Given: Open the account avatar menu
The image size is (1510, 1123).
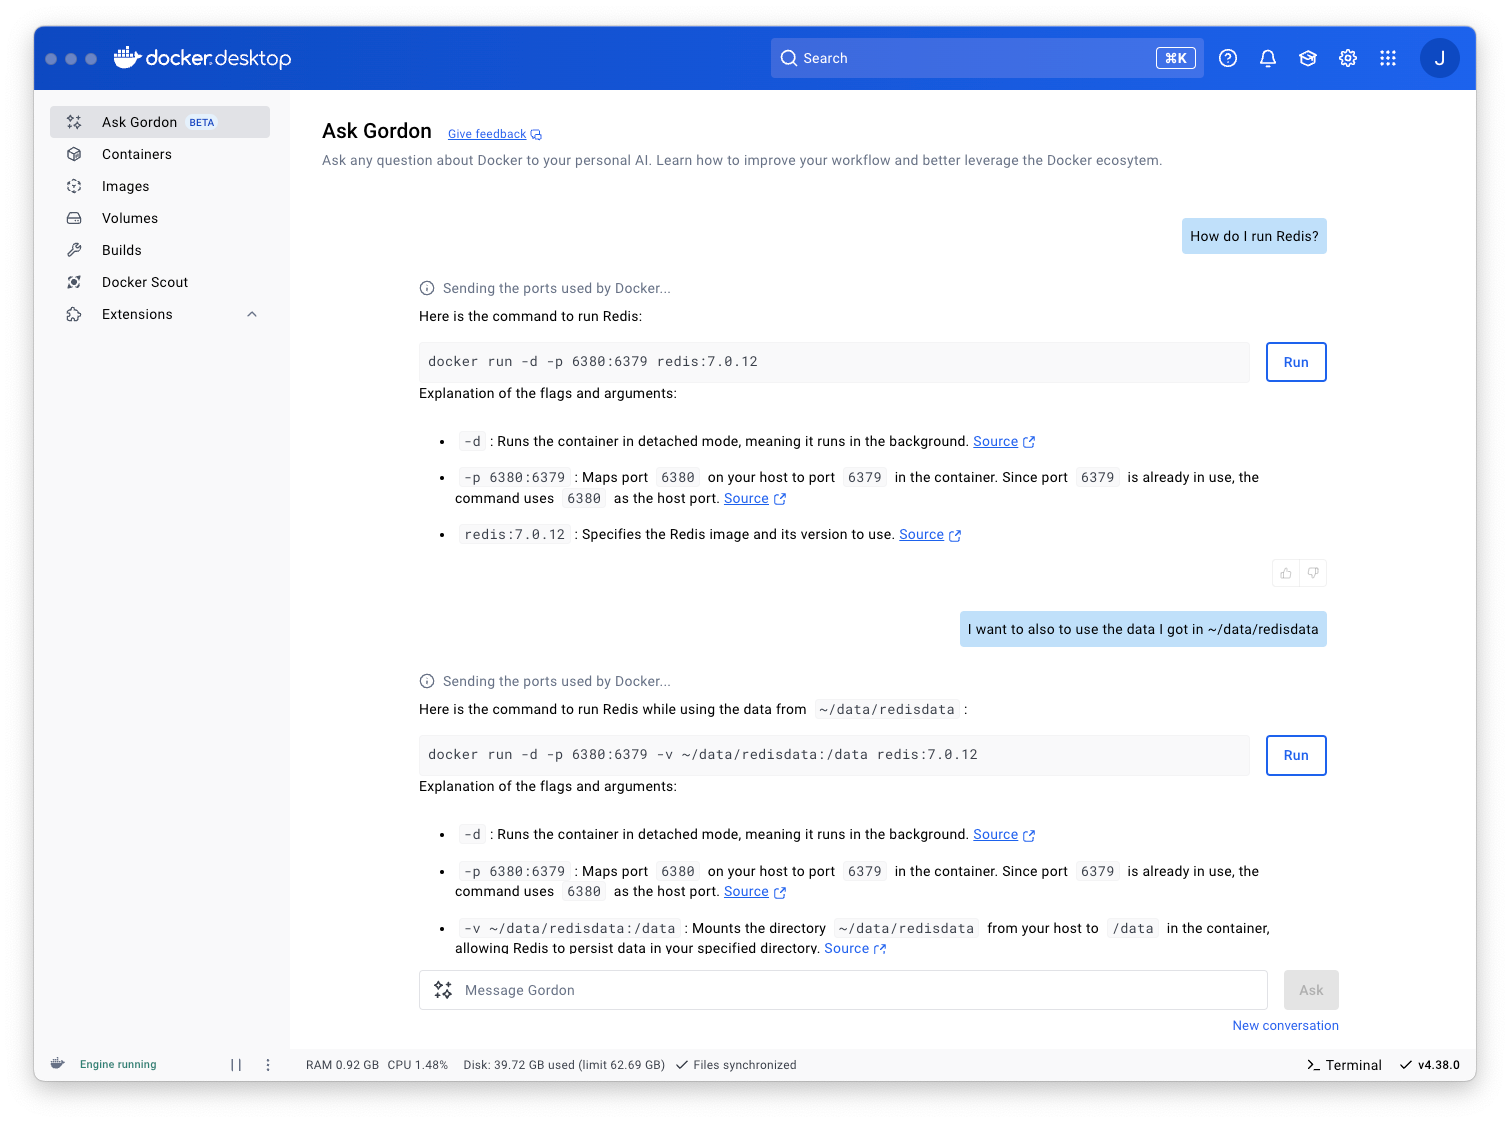Looking at the screenshot, I should [x=1440, y=58].
